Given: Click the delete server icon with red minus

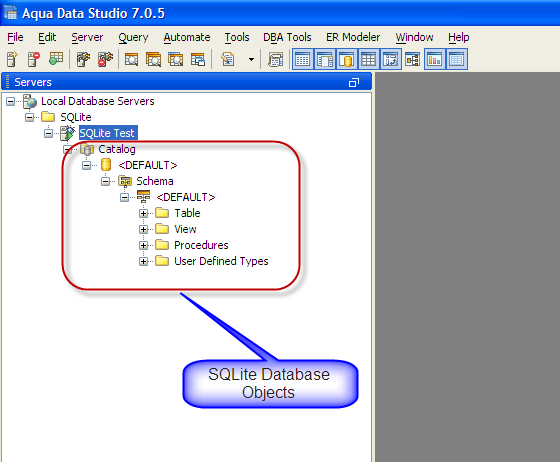Looking at the screenshot, I should coord(34,59).
